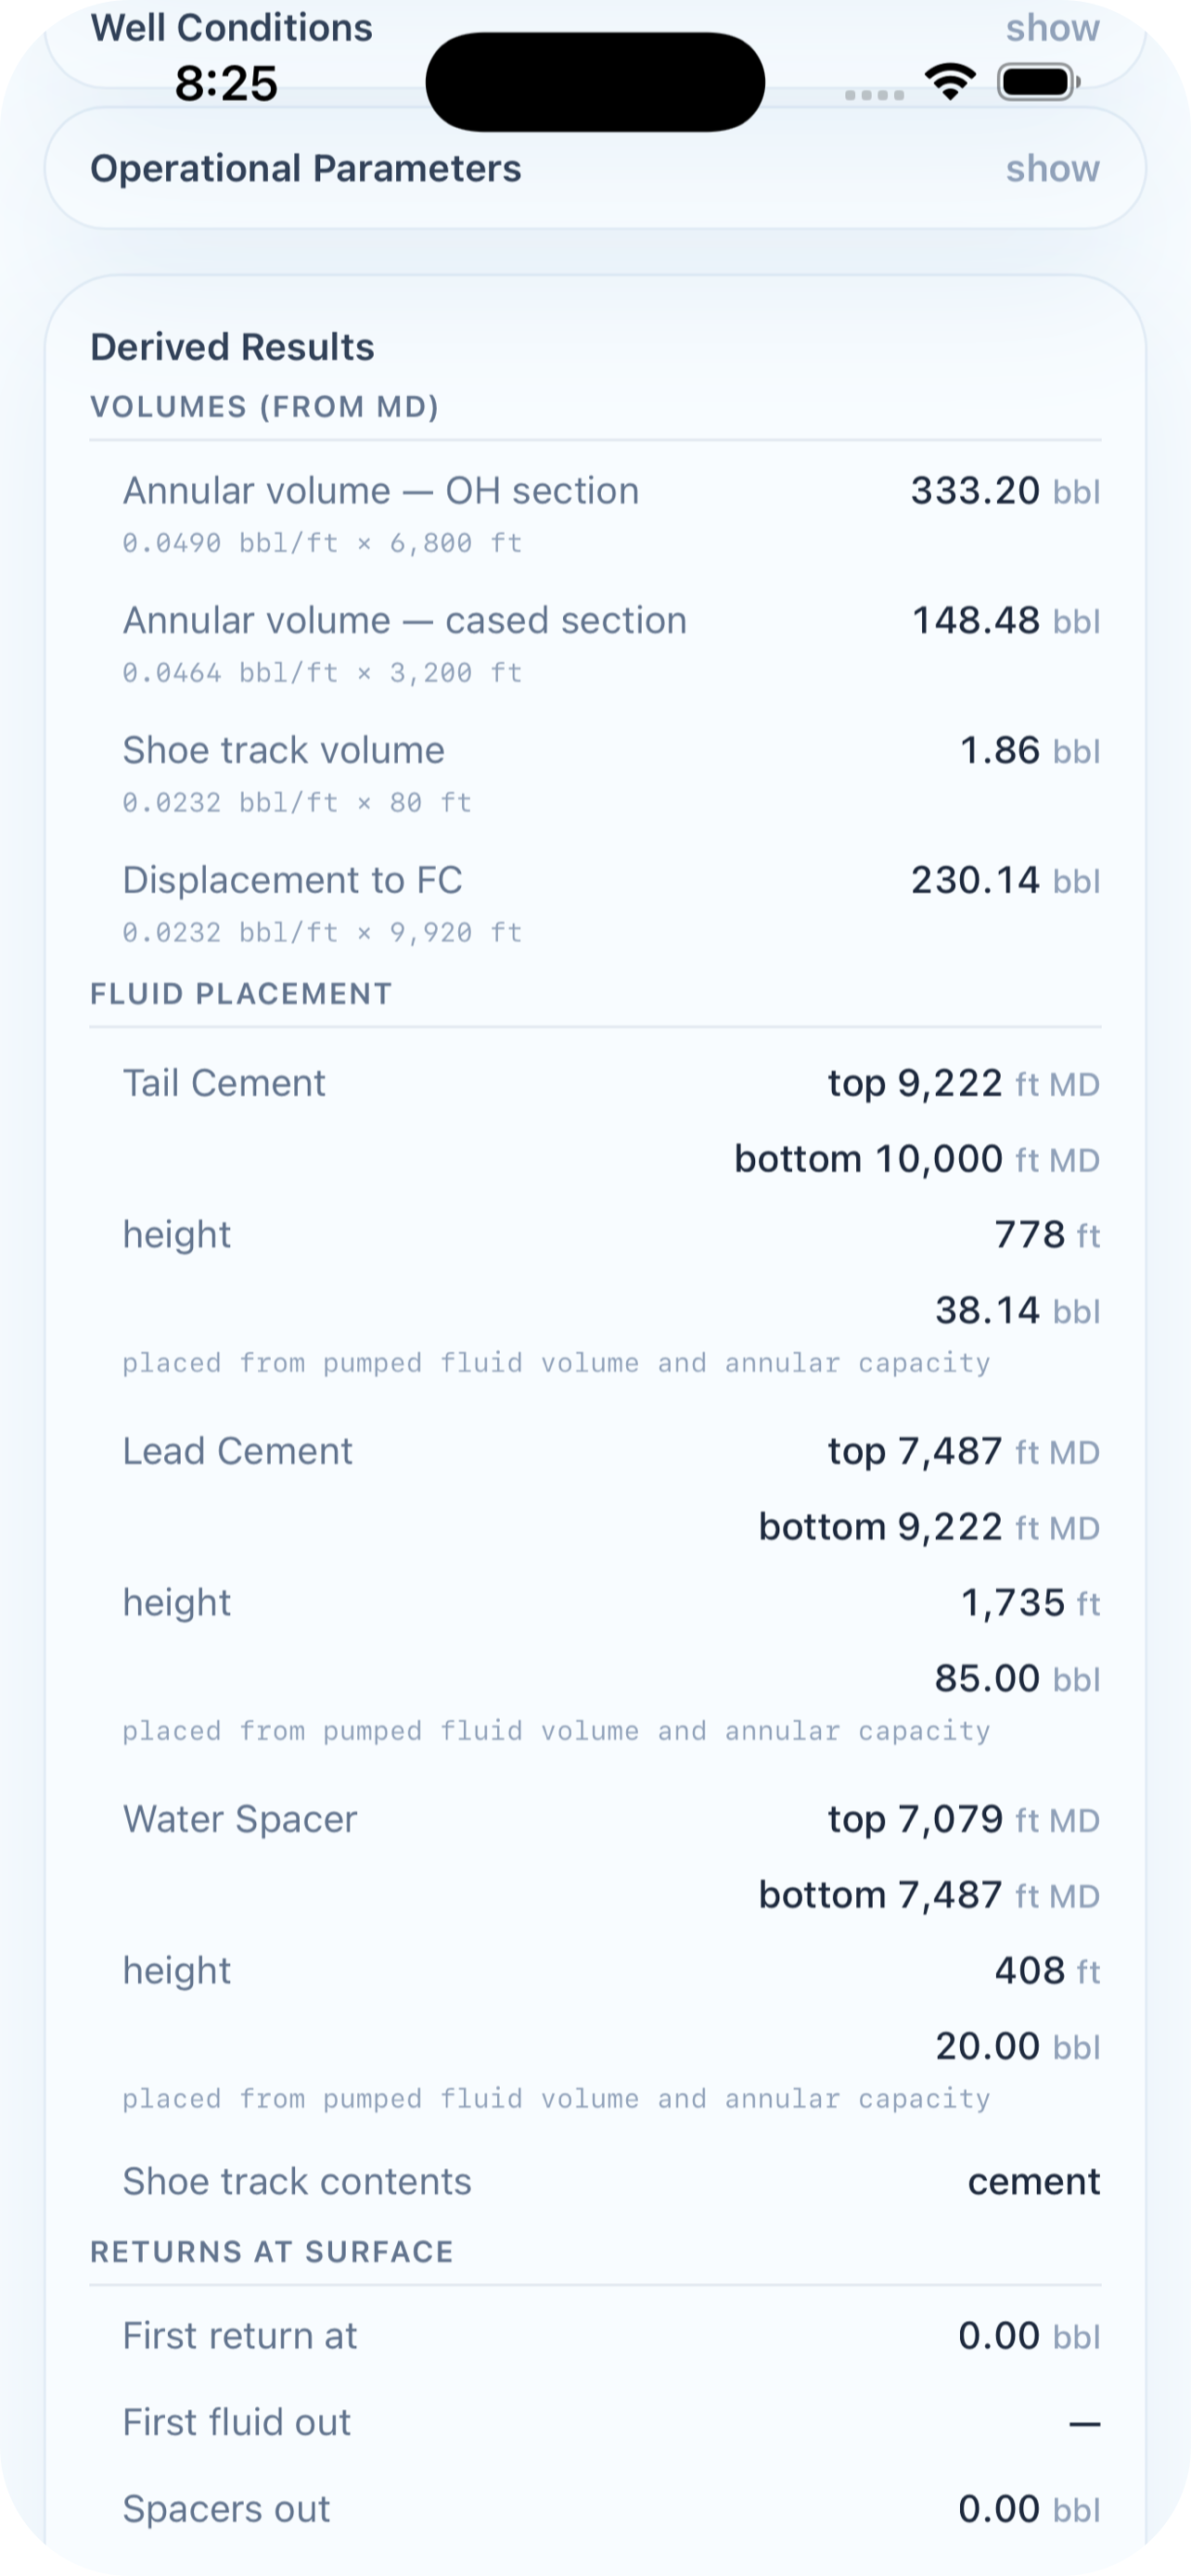The height and width of the screenshot is (2576, 1191).
Task: Select the 148.48 bbl cased section value
Action: (x=1006, y=621)
